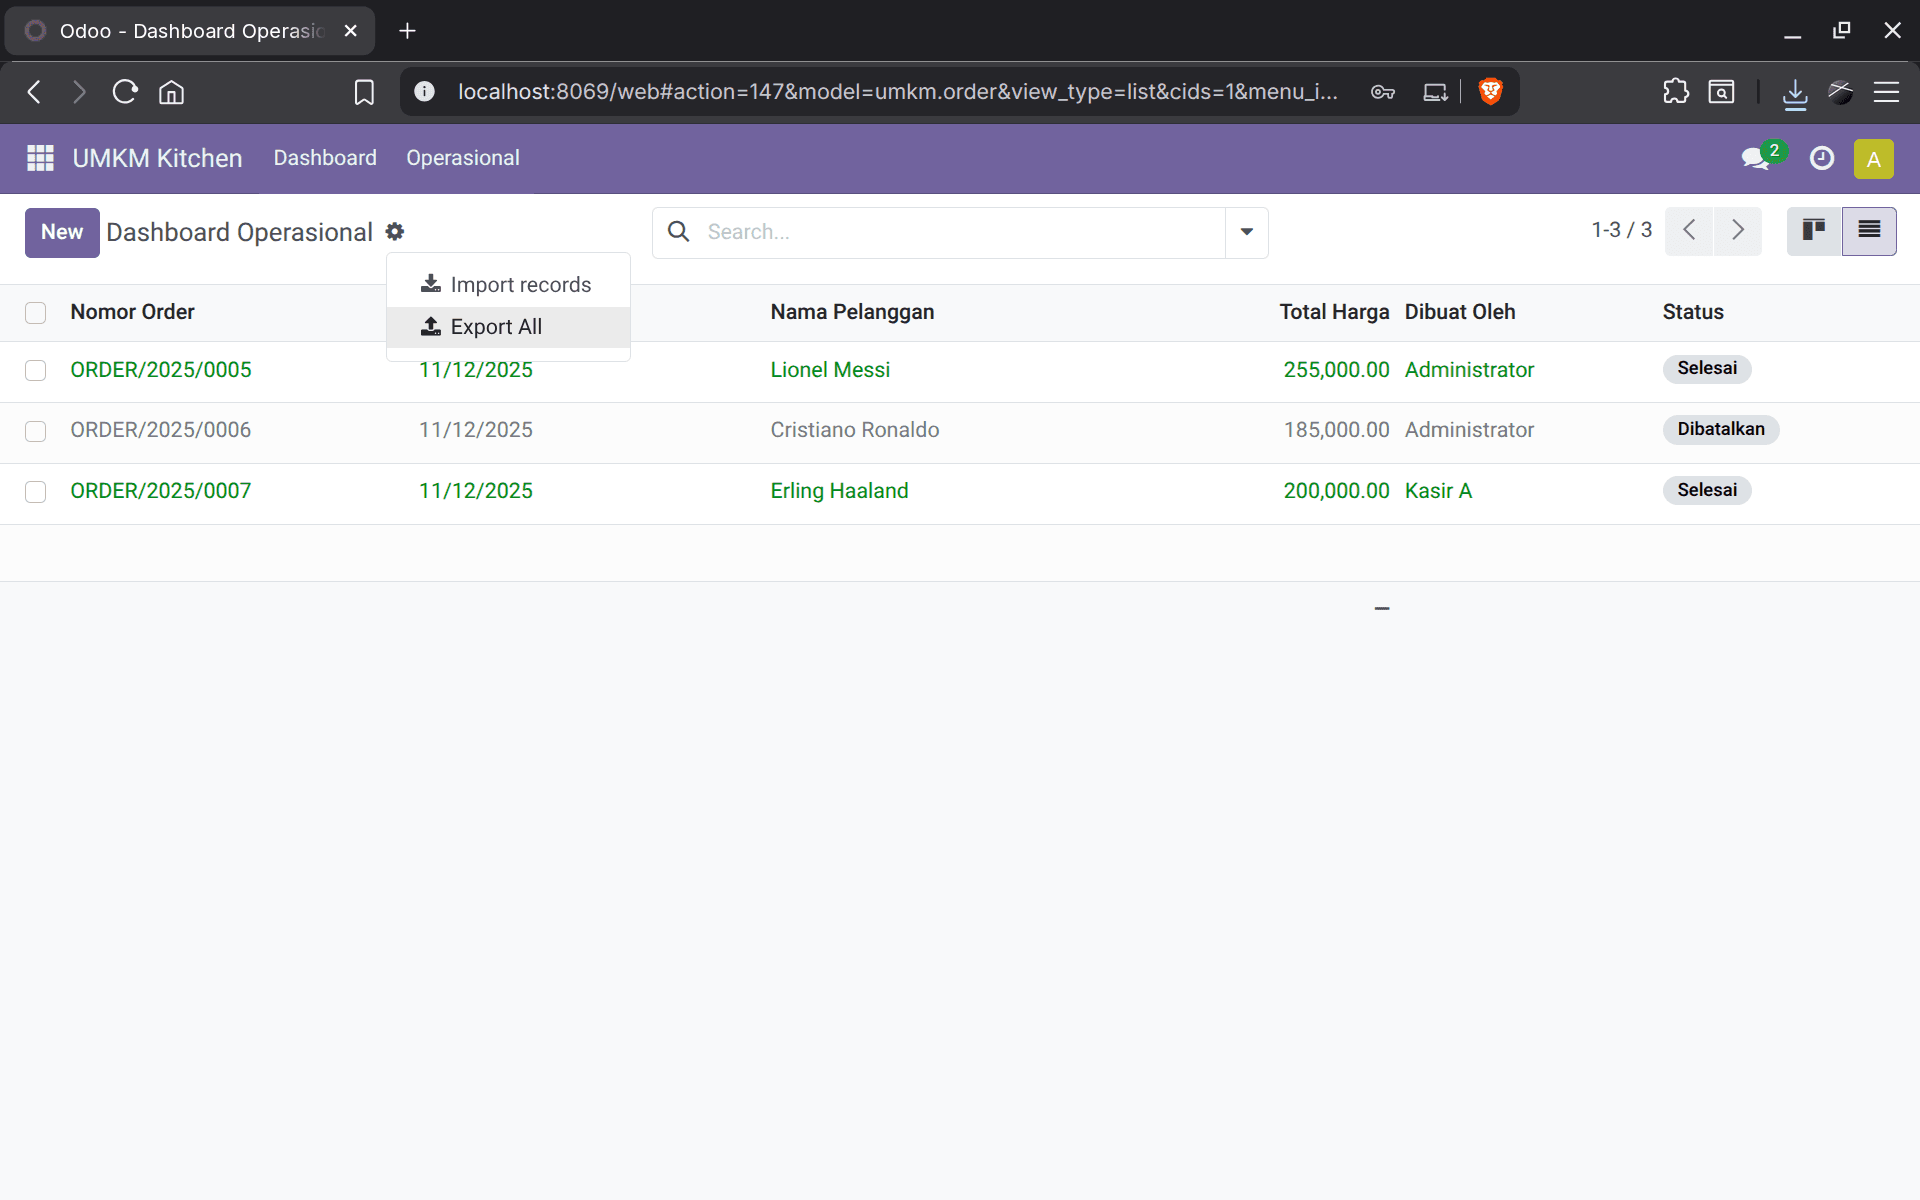Open record ORDER/2025/0006
Screen dimensions: 1920x1200
coord(161,430)
